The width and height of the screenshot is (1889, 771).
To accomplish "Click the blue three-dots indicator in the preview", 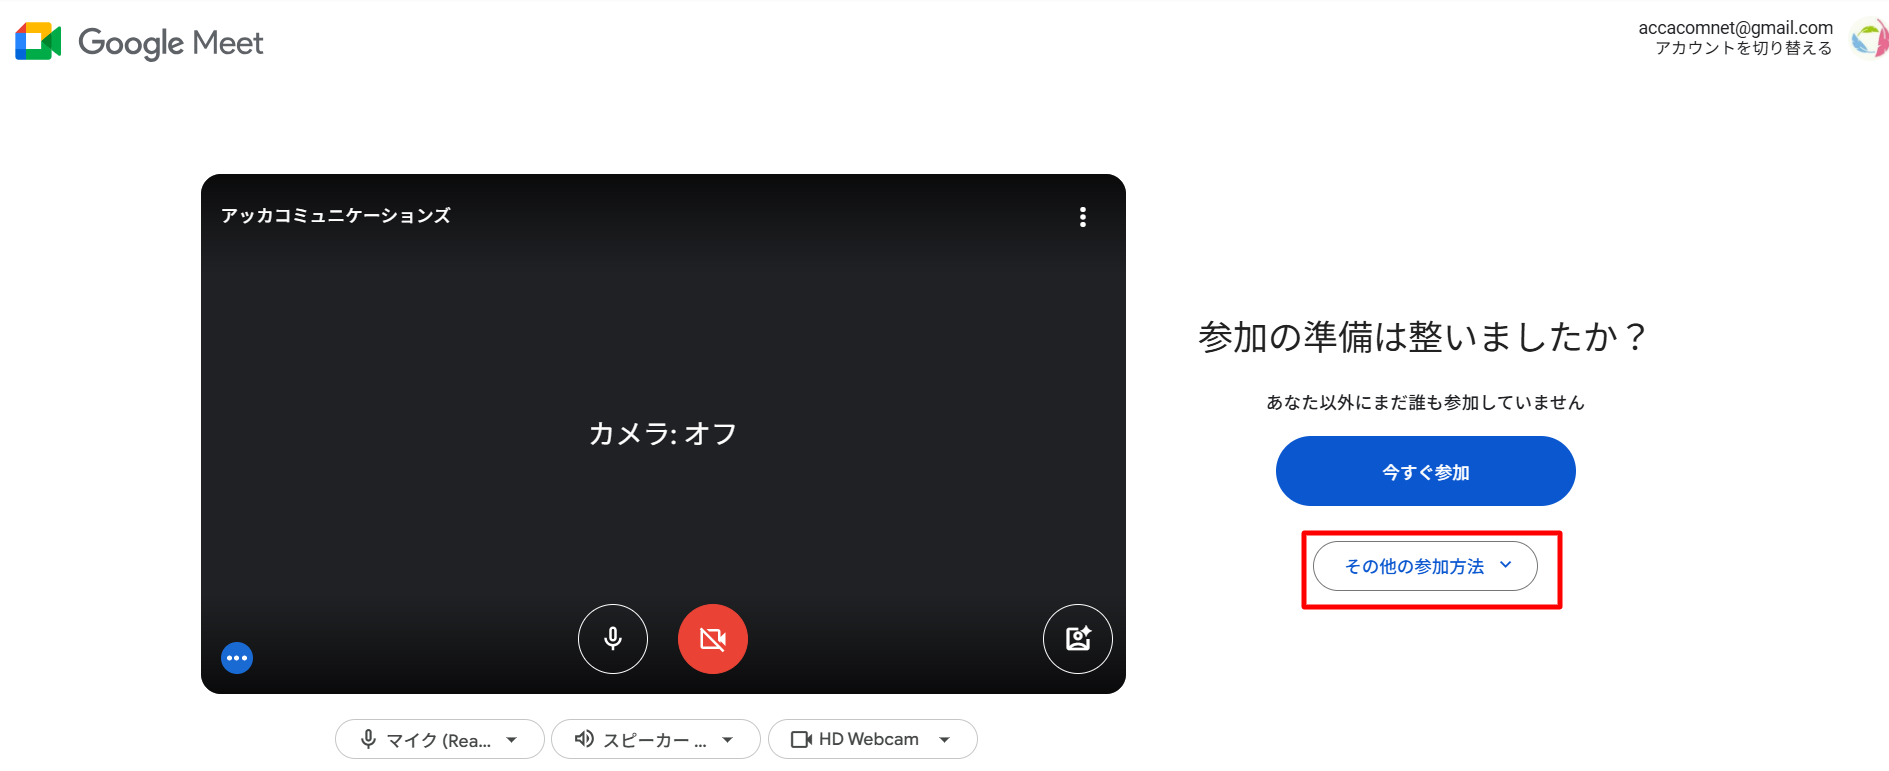I will (x=237, y=658).
